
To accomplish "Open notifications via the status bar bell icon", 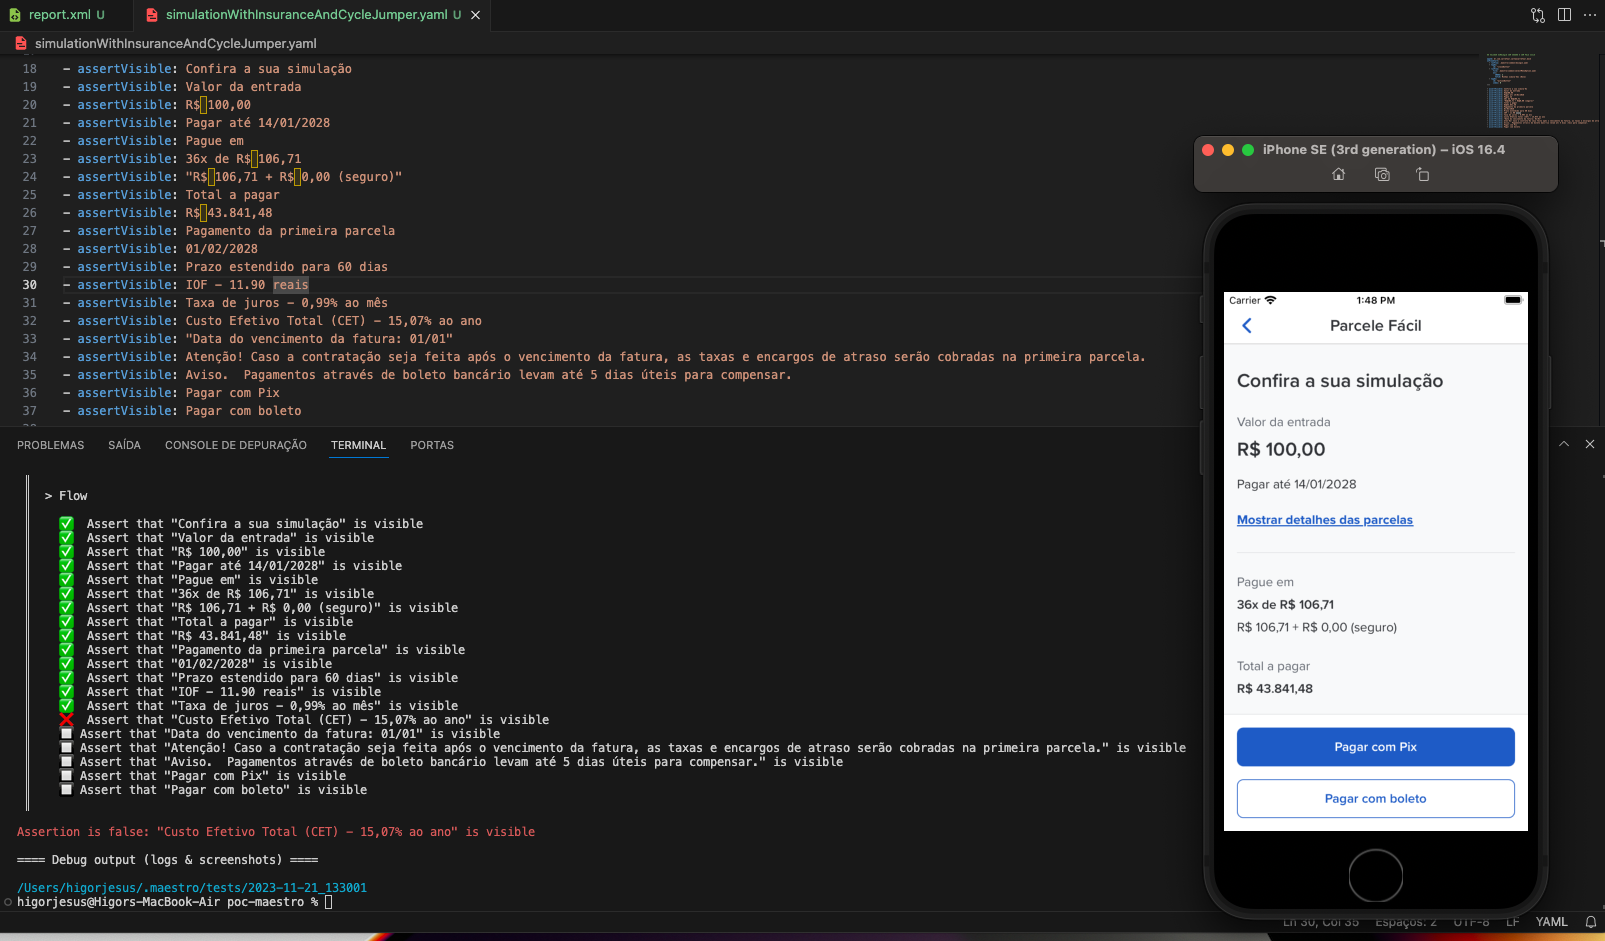I will (1590, 921).
